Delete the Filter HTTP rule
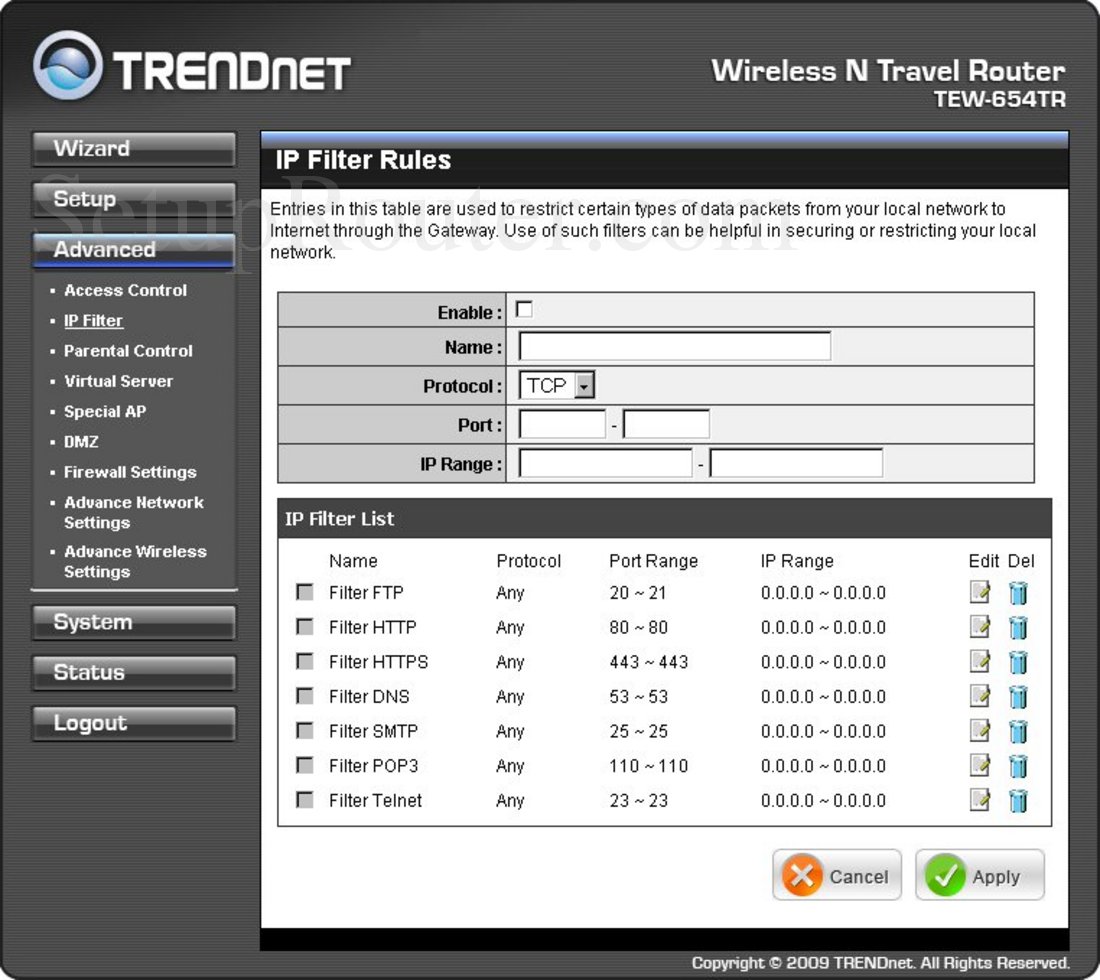The image size is (1100, 980). [1019, 627]
